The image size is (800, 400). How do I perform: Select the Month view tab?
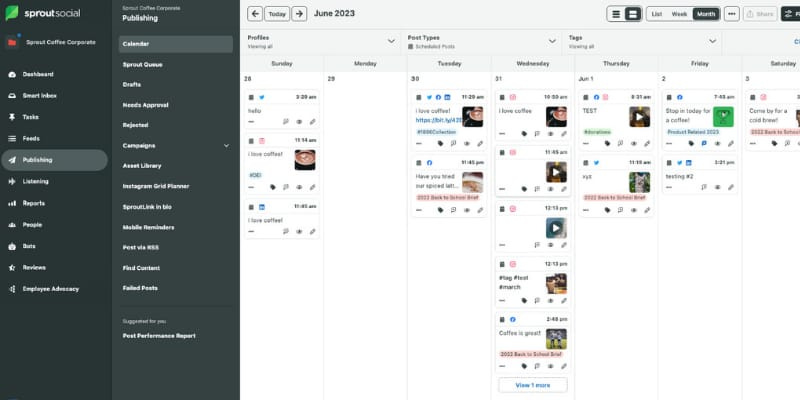tap(706, 14)
